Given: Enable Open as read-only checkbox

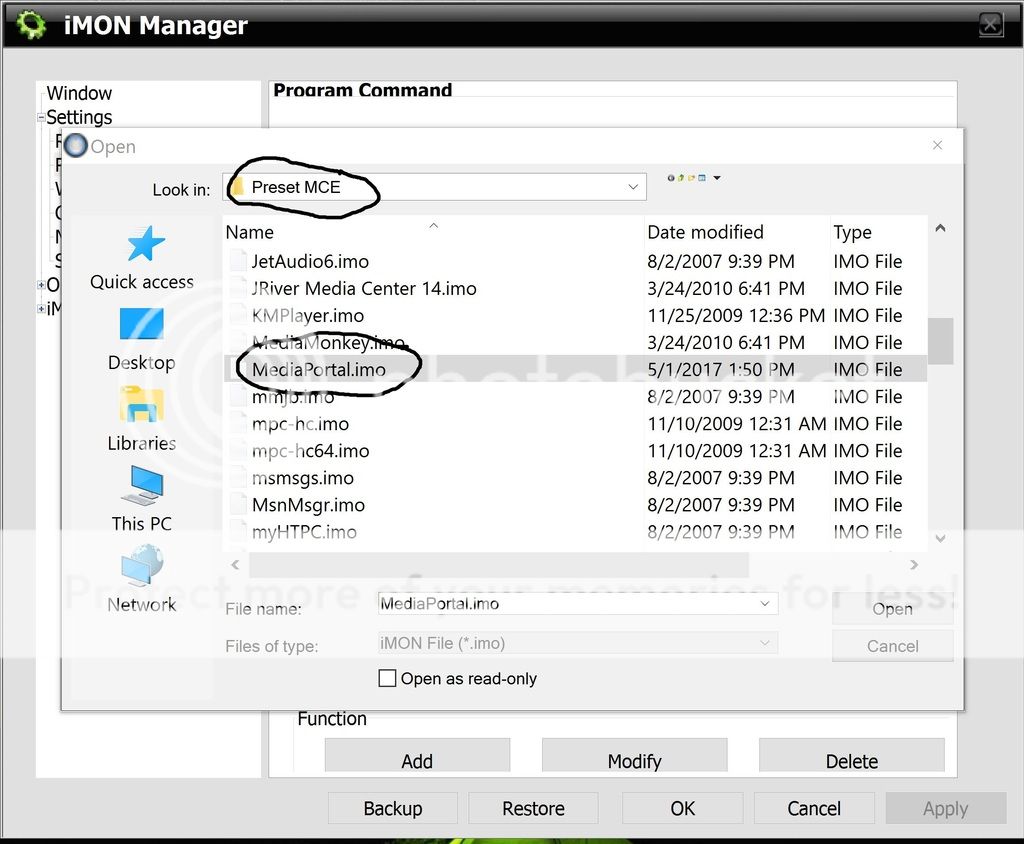Looking at the screenshot, I should click(388, 679).
